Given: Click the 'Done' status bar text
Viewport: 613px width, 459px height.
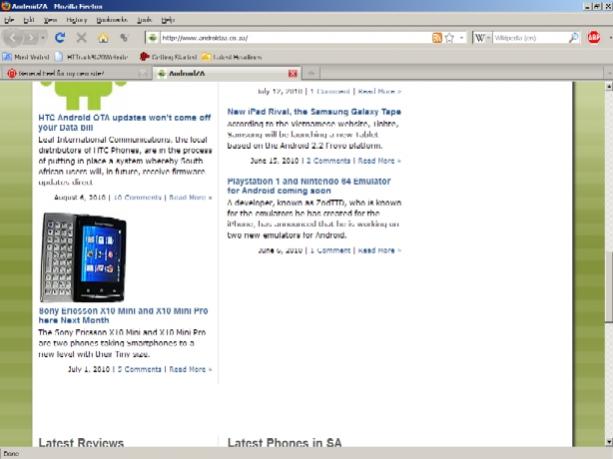Looking at the screenshot, I should [x=11, y=454].
